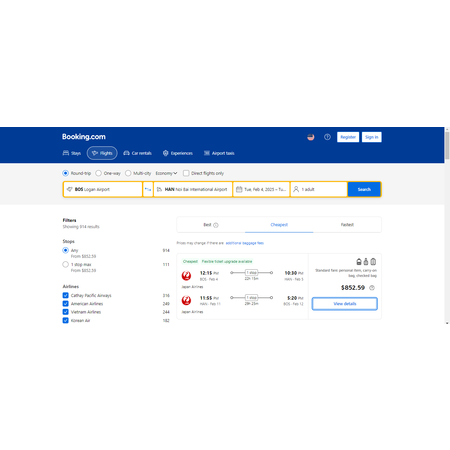Click the View details button

click(345, 304)
